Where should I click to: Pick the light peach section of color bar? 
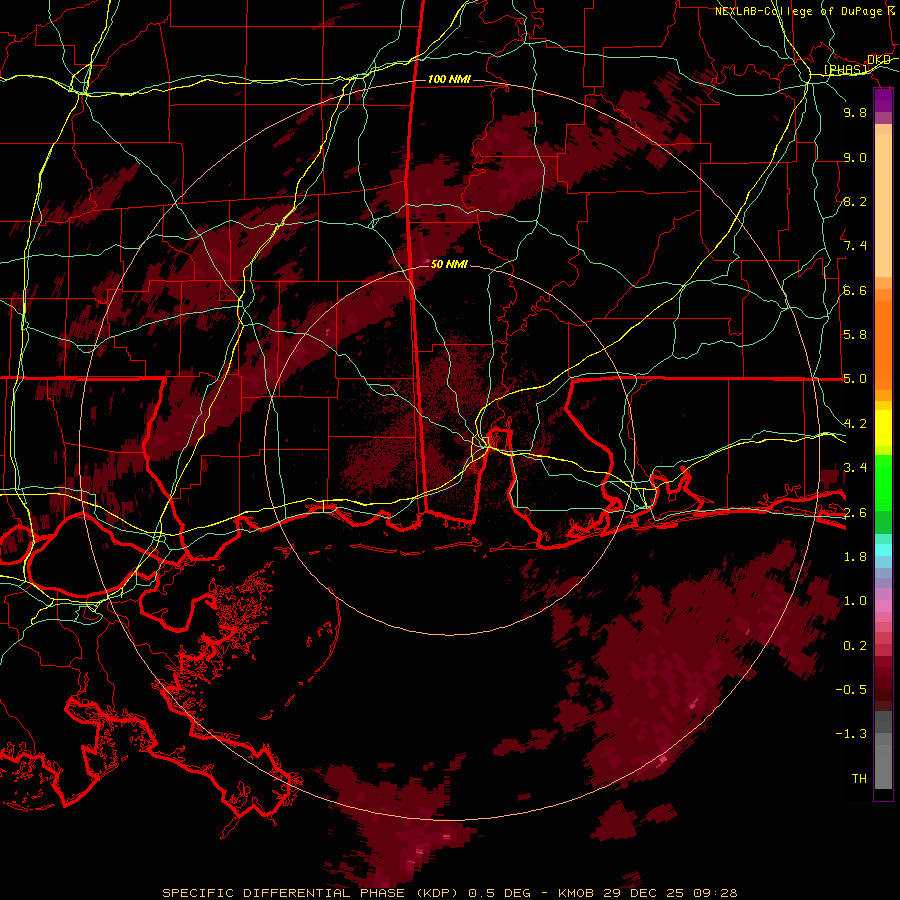(883, 207)
